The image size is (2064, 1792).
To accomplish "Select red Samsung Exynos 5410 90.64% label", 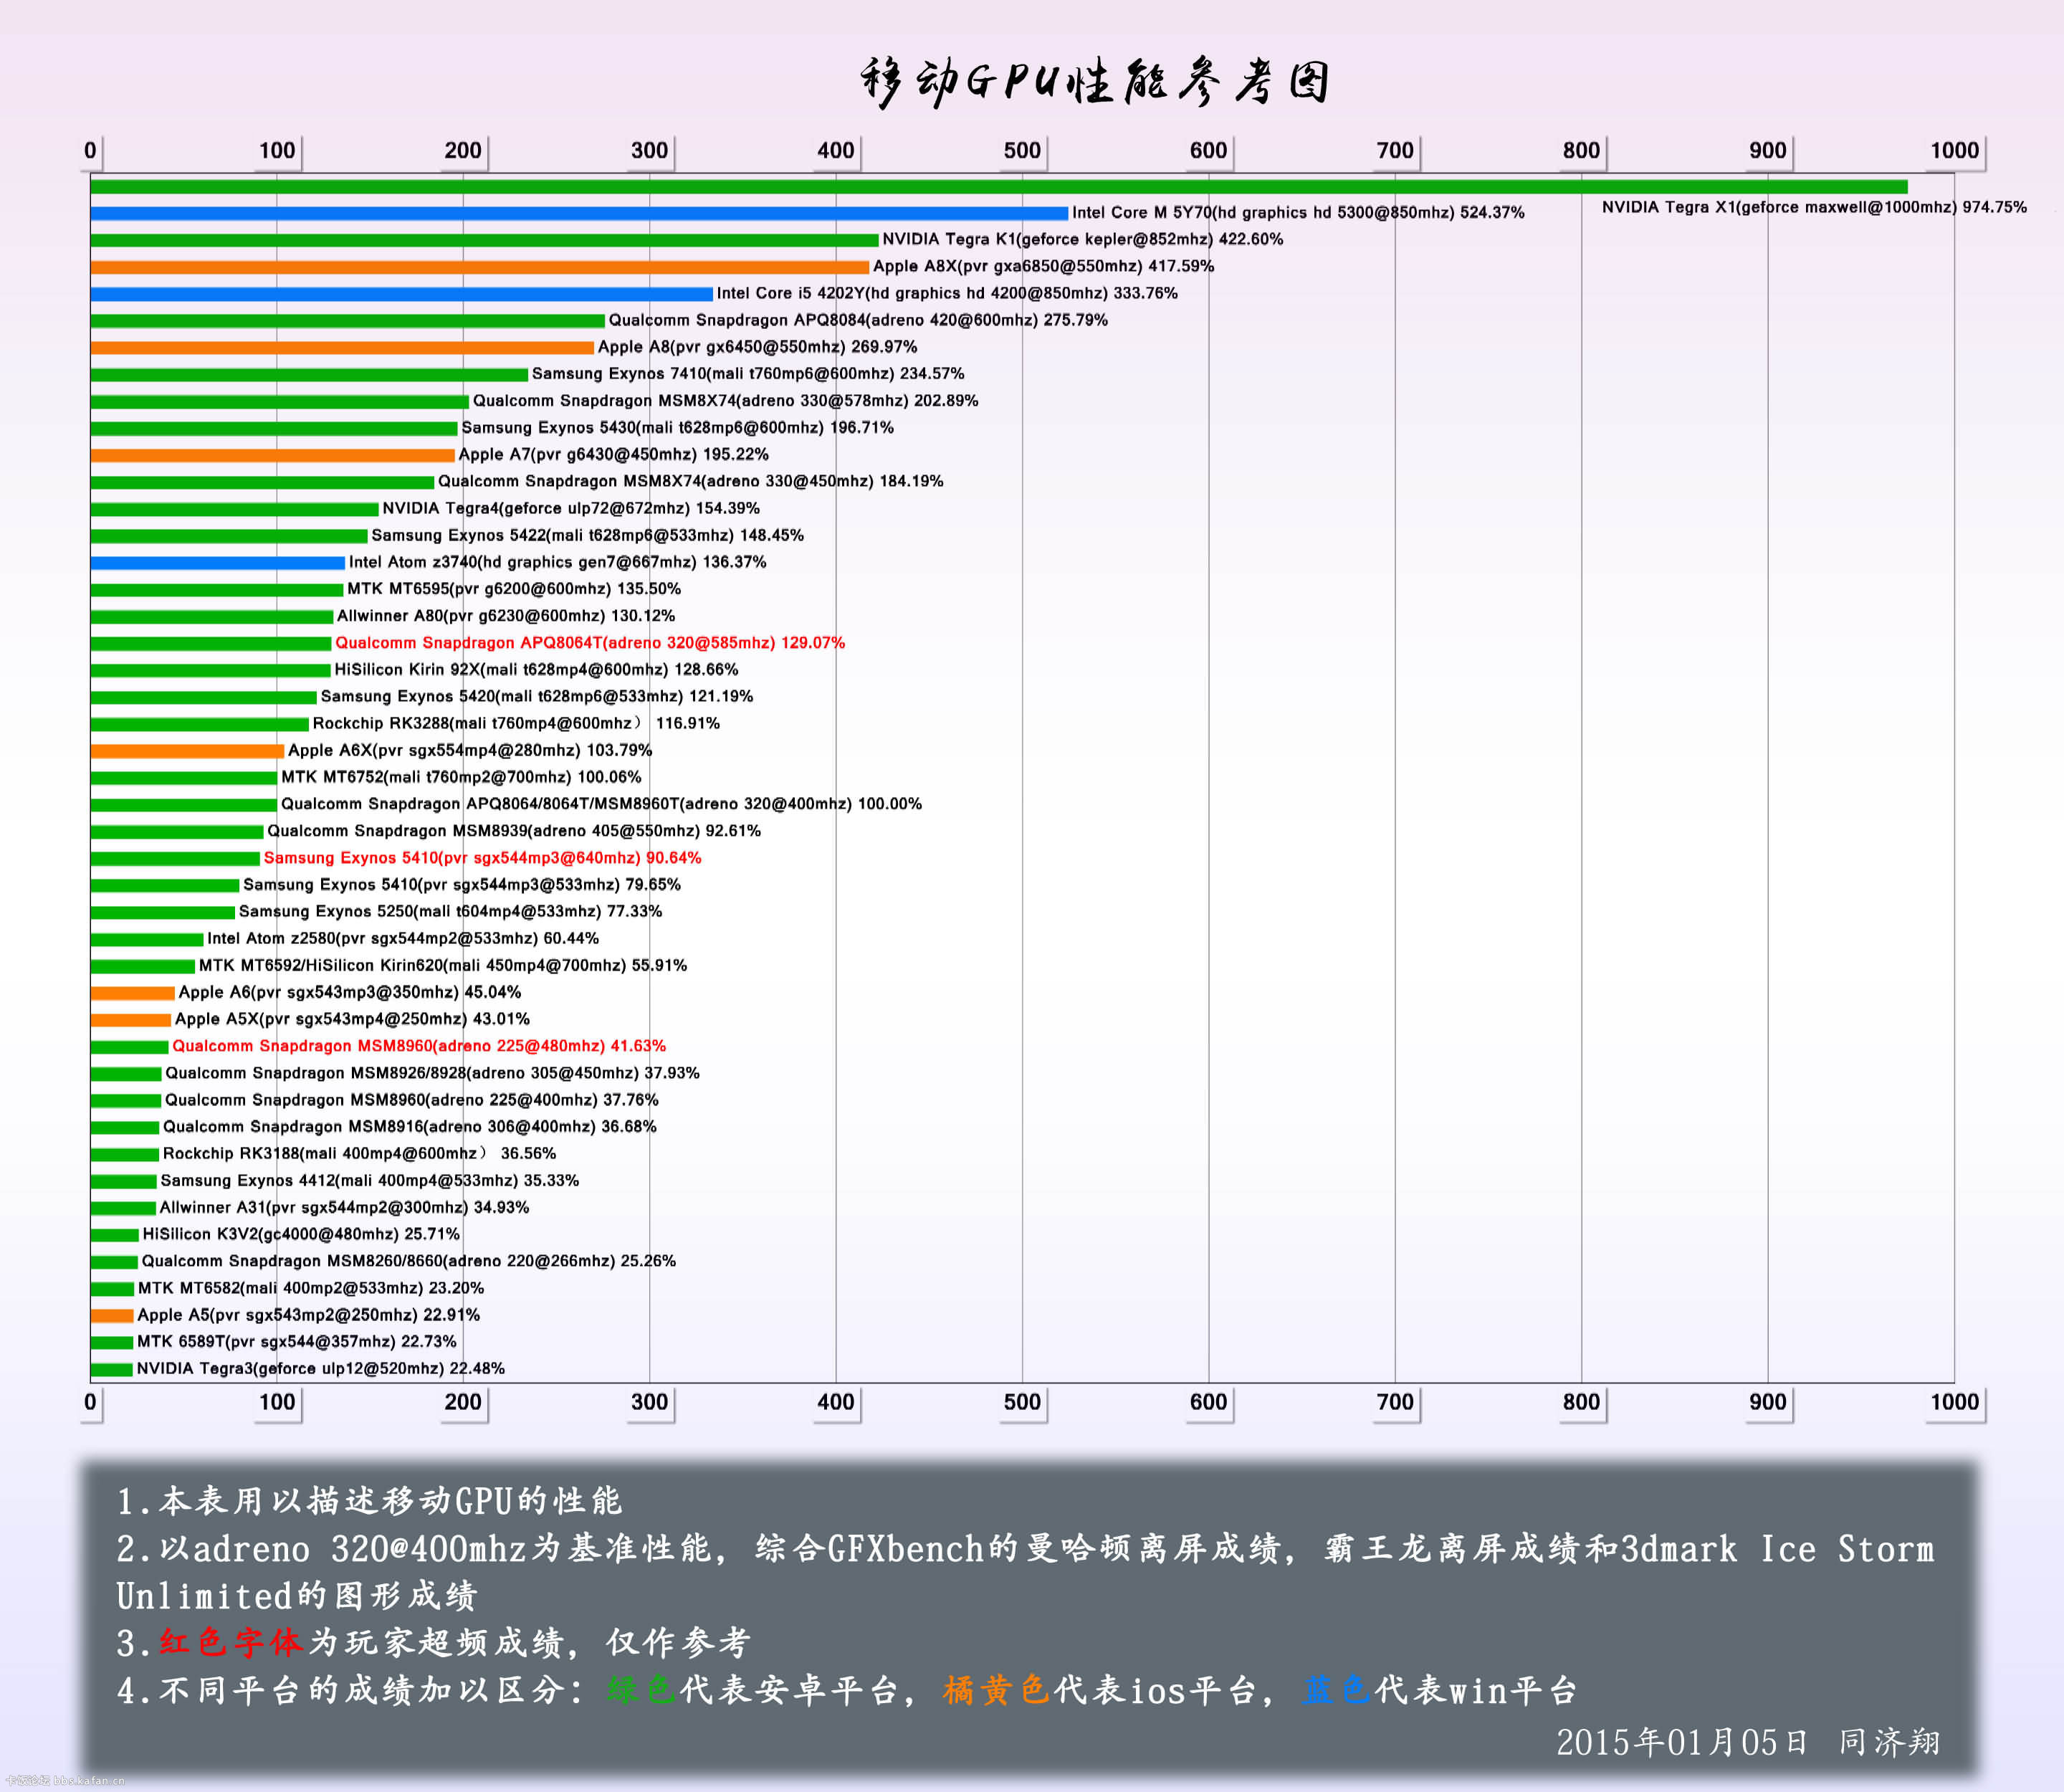I will pos(482,858).
